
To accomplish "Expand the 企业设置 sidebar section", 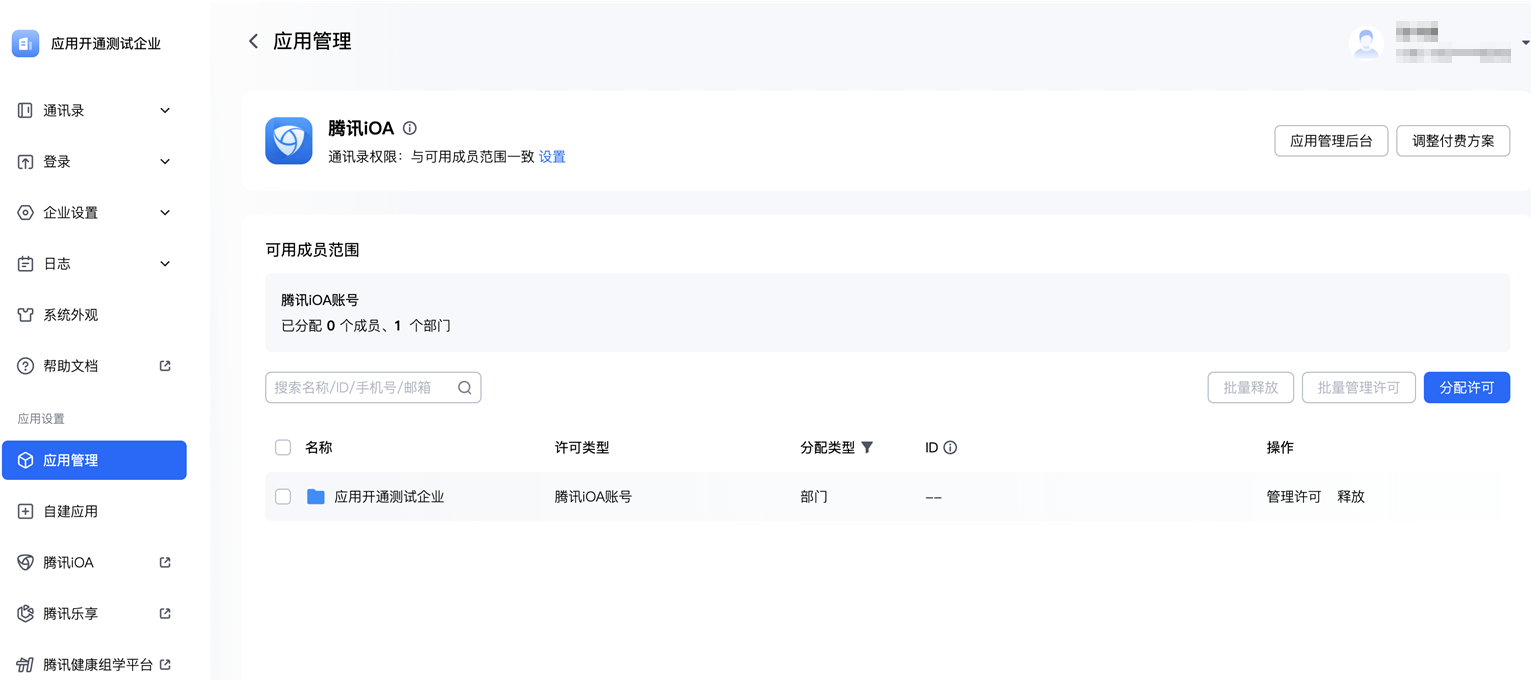I will (x=165, y=213).
